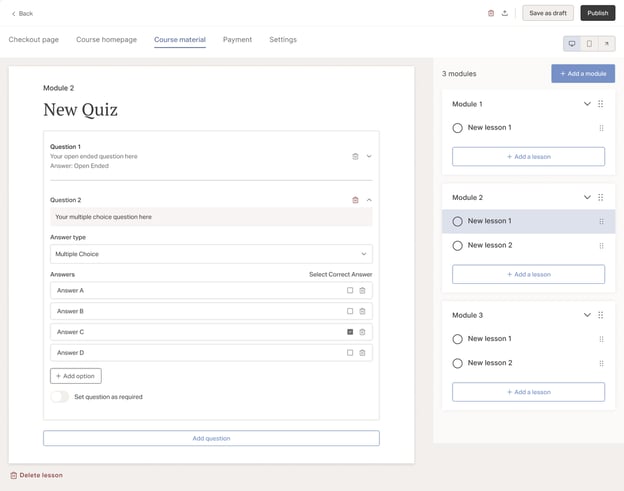Click drag handle of Module 3 New lesson 2
This screenshot has width=624, height=491.
601,363
